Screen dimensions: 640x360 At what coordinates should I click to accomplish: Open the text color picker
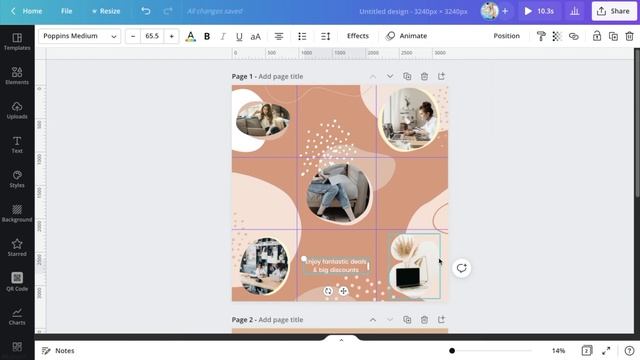pos(190,36)
